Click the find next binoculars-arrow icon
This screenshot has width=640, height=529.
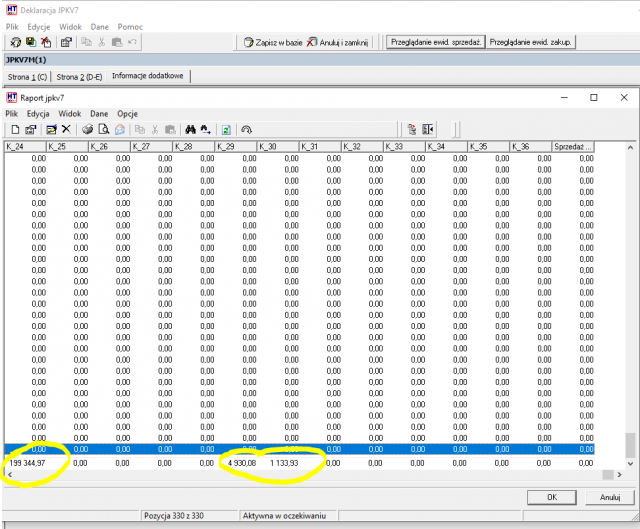pyautogui.click(x=205, y=130)
